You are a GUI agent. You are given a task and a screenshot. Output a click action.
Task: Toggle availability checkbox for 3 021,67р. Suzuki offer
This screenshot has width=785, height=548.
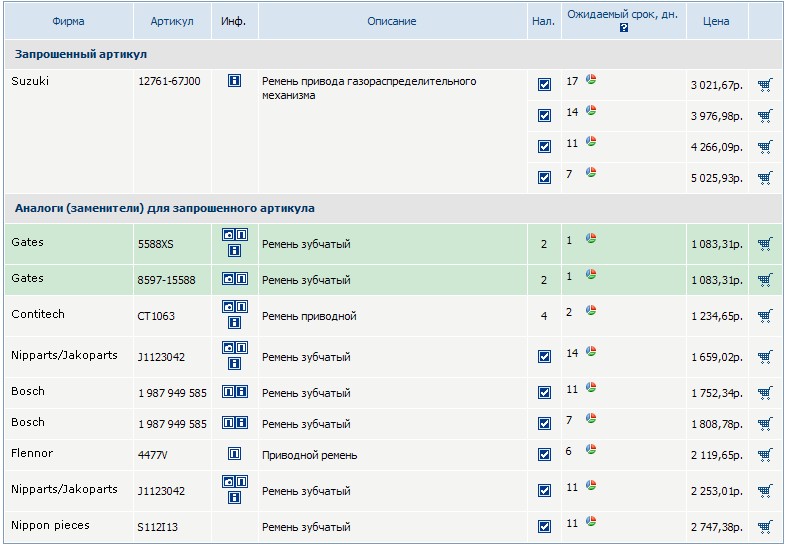click(544, 85)
